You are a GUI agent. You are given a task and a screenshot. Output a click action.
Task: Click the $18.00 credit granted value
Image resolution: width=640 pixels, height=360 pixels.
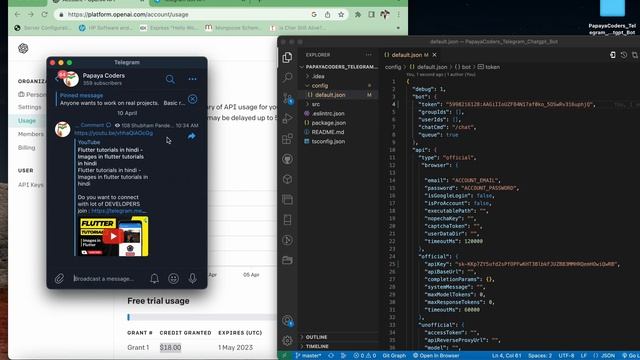pos(170,347)
